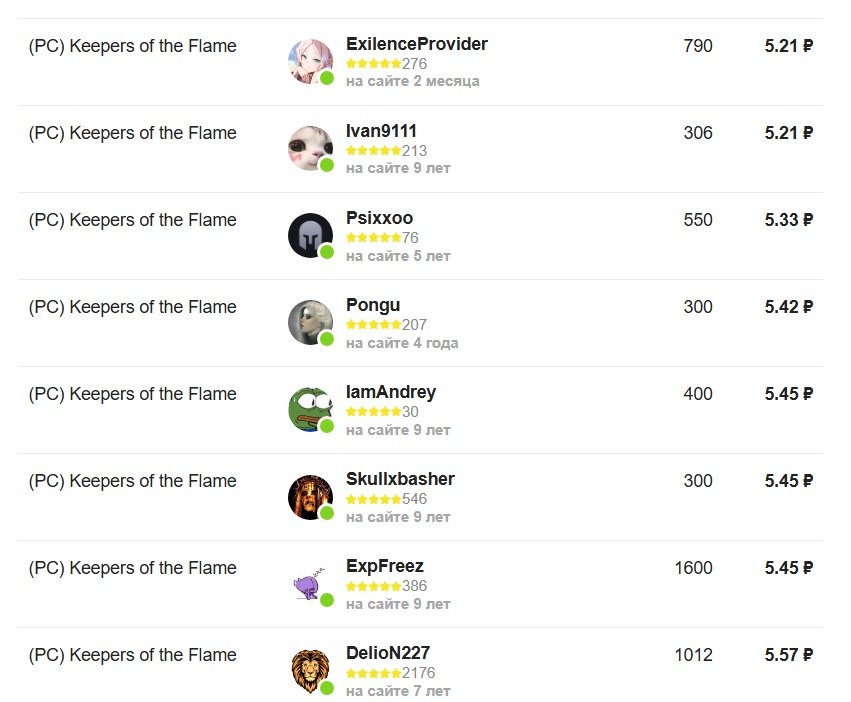
Task: Click Skullxbasher's skull avatar
Action: (310, 497)
